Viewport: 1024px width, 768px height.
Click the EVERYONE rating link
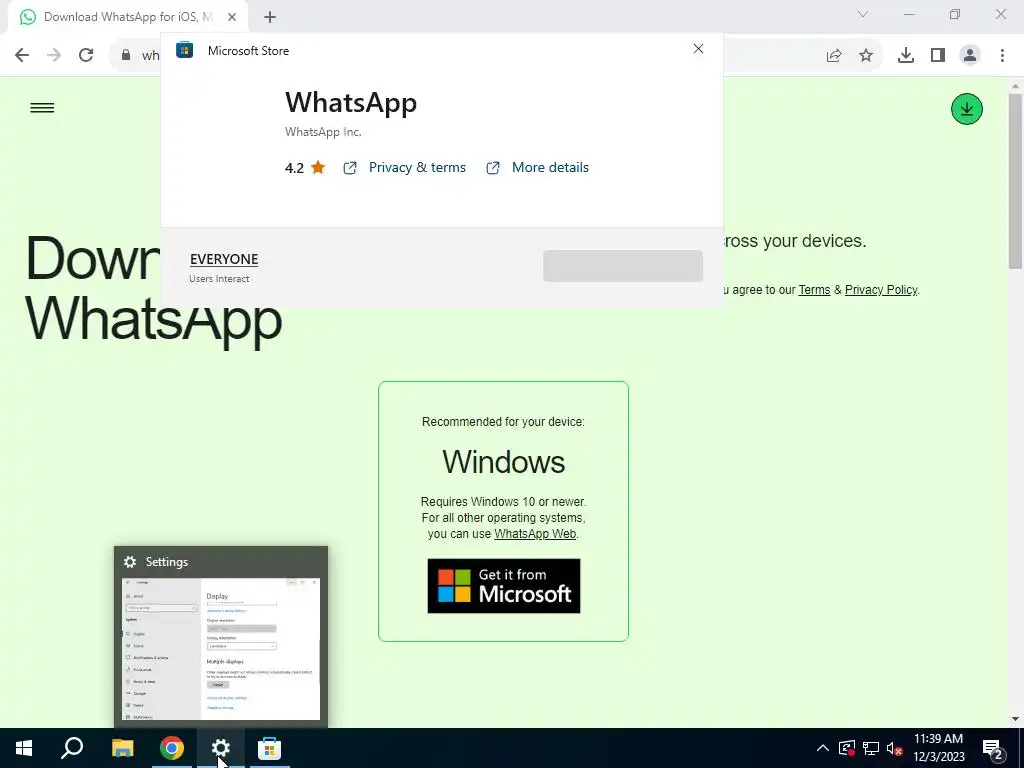coord(224,259)
